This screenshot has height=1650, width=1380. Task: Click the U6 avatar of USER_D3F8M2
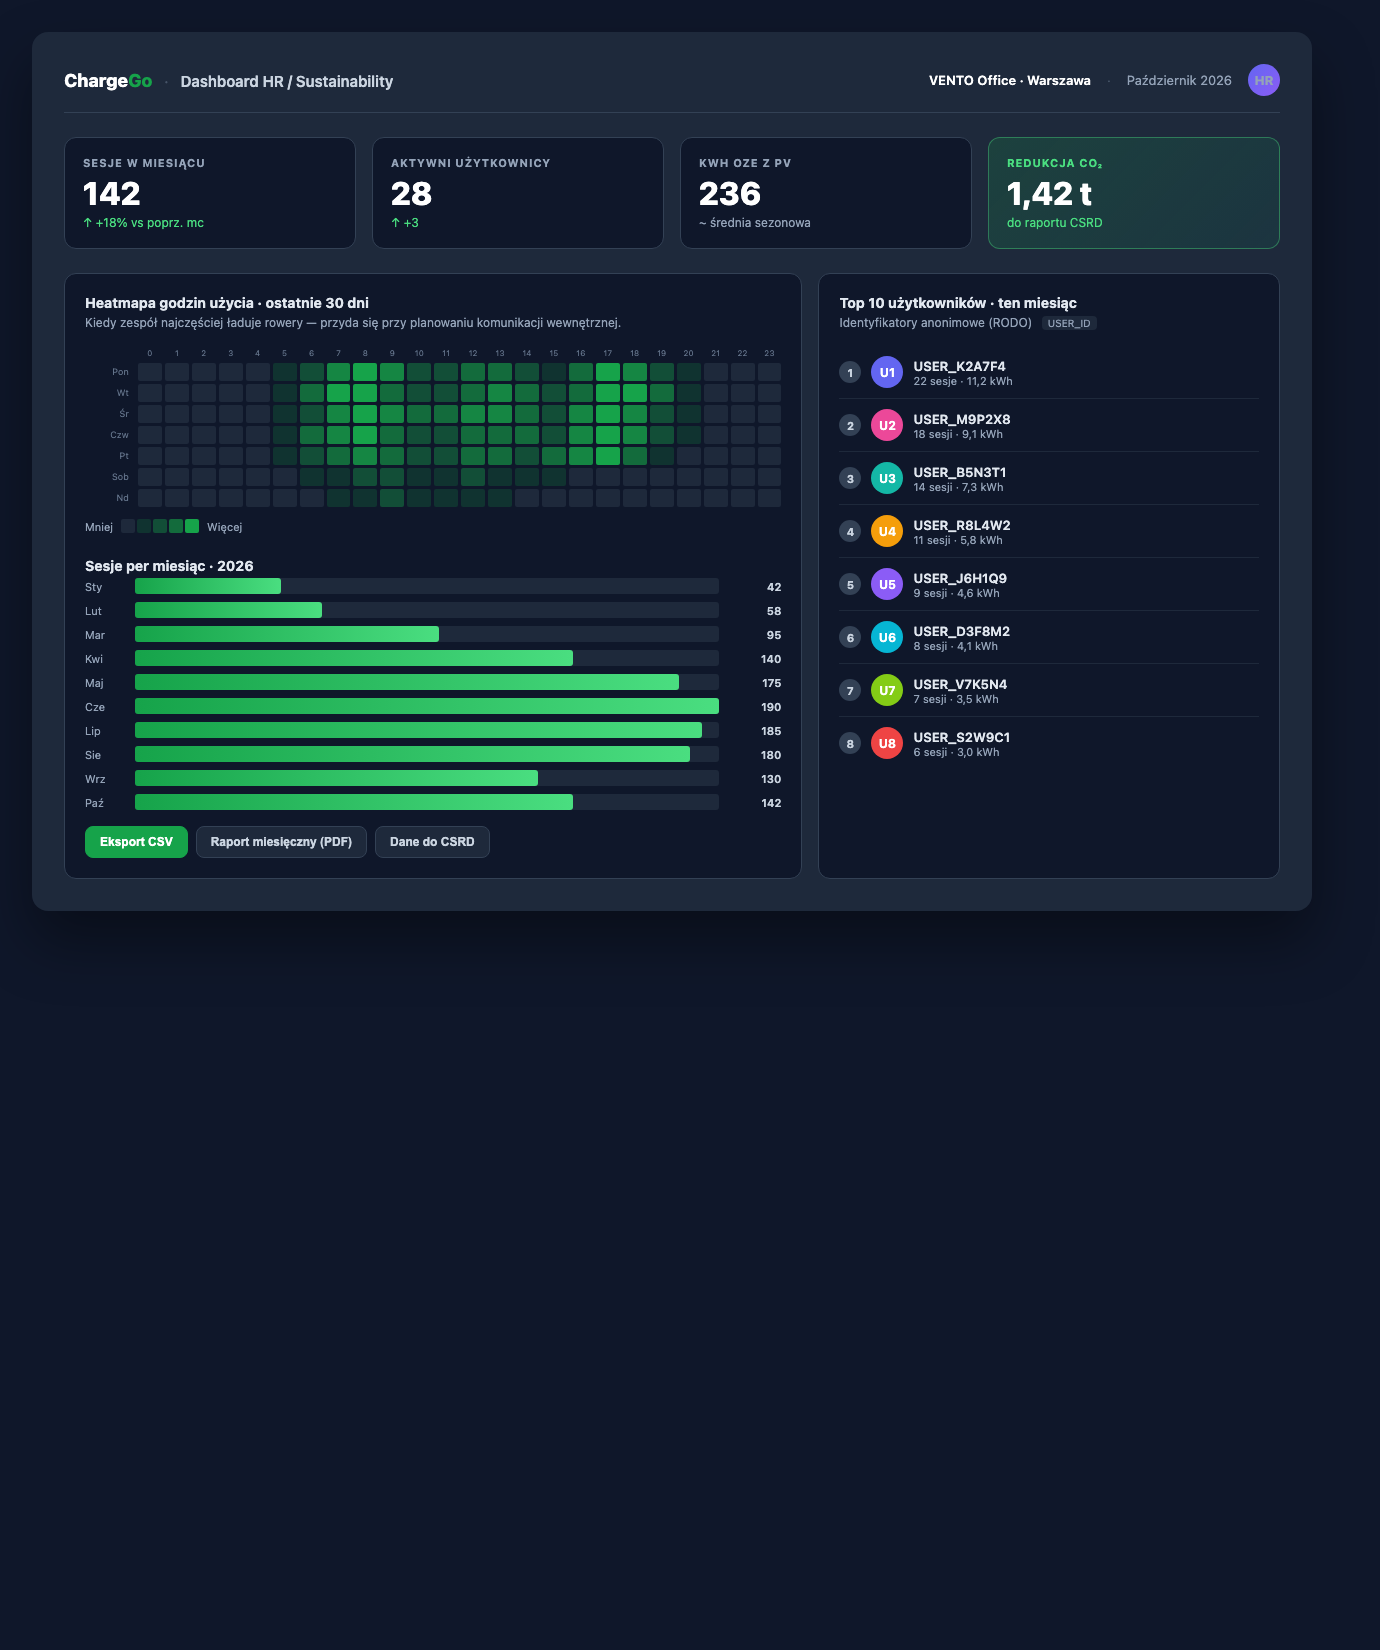pyautogui.click(x=887, y=637)
